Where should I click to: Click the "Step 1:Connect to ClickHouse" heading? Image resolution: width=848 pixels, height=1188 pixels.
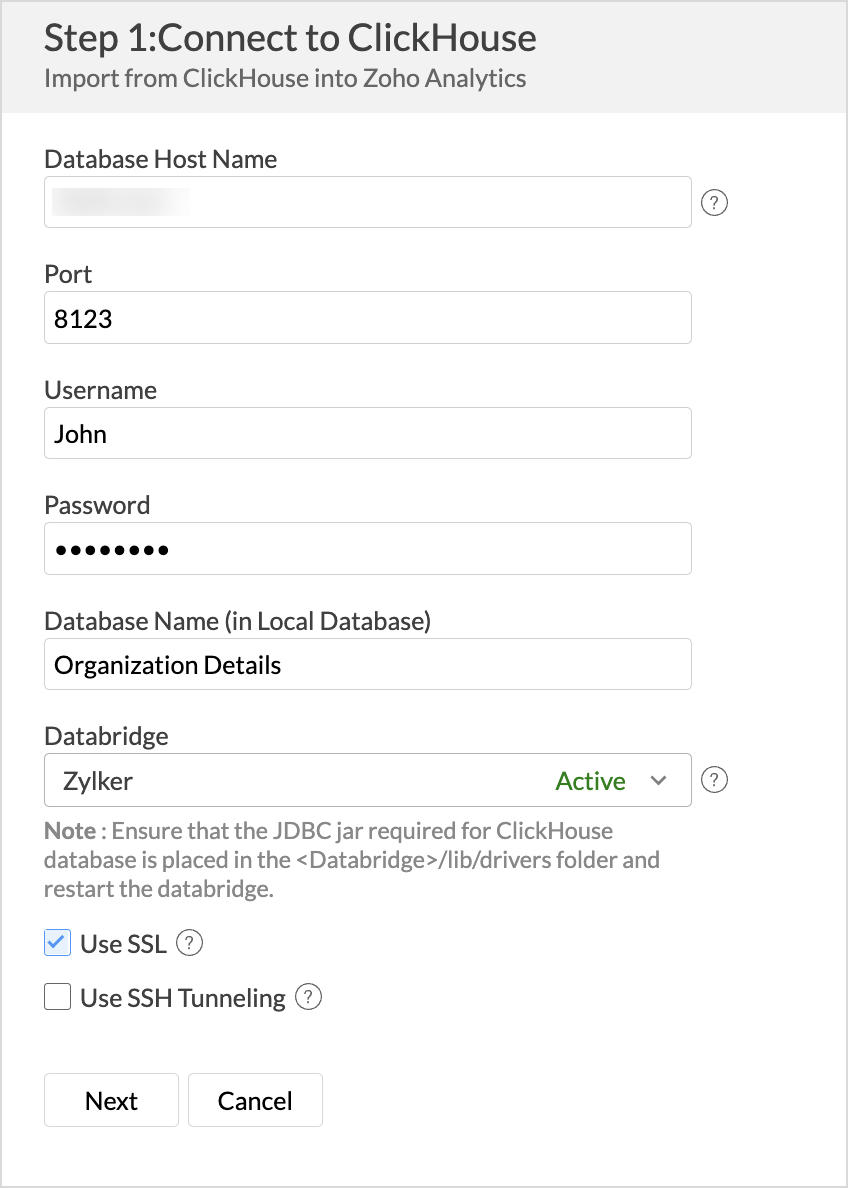pyautogui.click(x=290, y=38)
